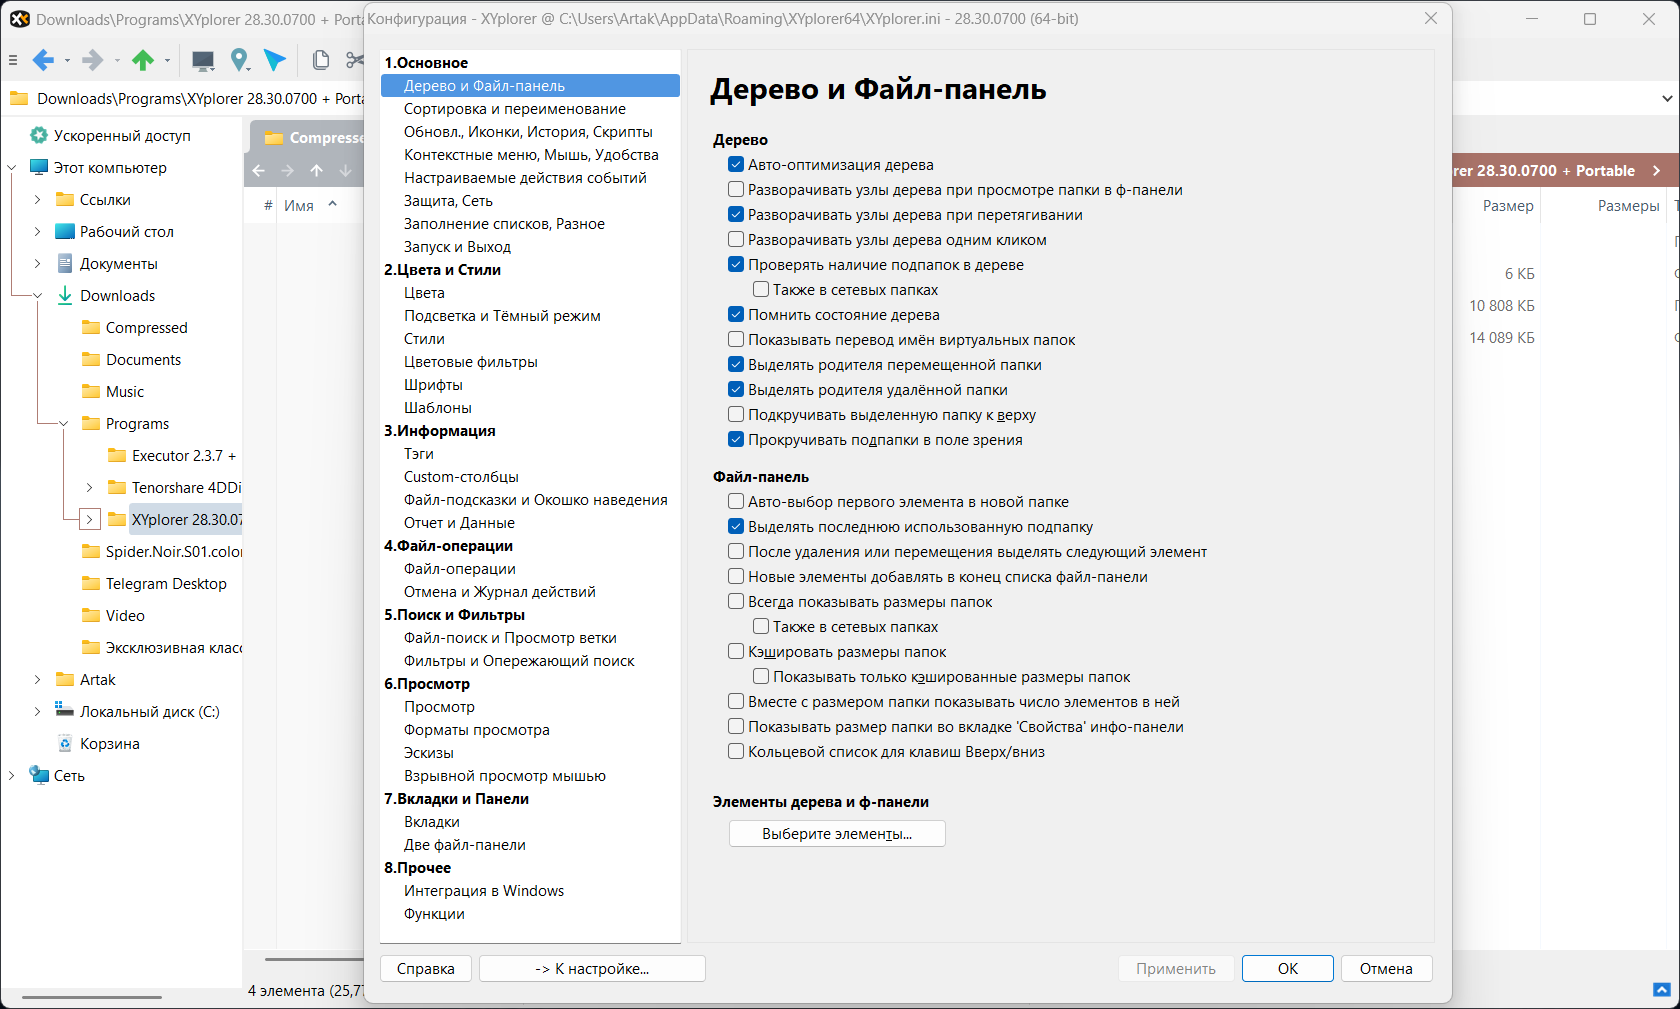Click the location pin hotlist icon
Viewport: 1680px width, 1009px height.
(239, 60)
